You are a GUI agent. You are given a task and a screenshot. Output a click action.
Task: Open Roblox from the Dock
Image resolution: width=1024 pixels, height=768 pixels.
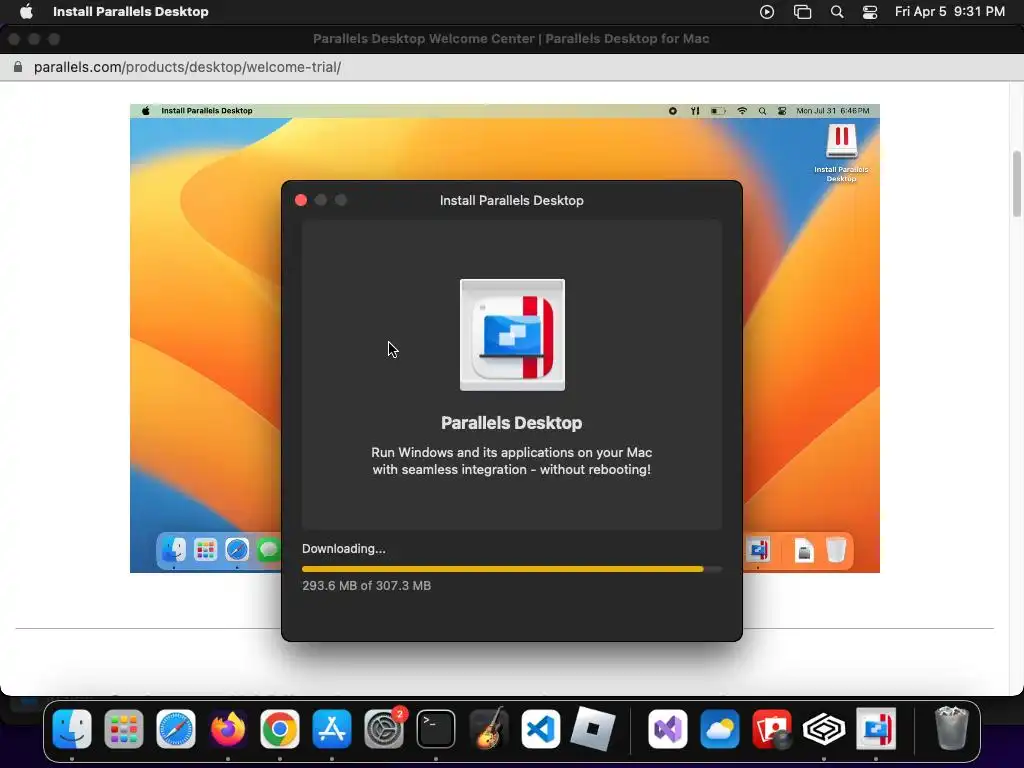592,729
